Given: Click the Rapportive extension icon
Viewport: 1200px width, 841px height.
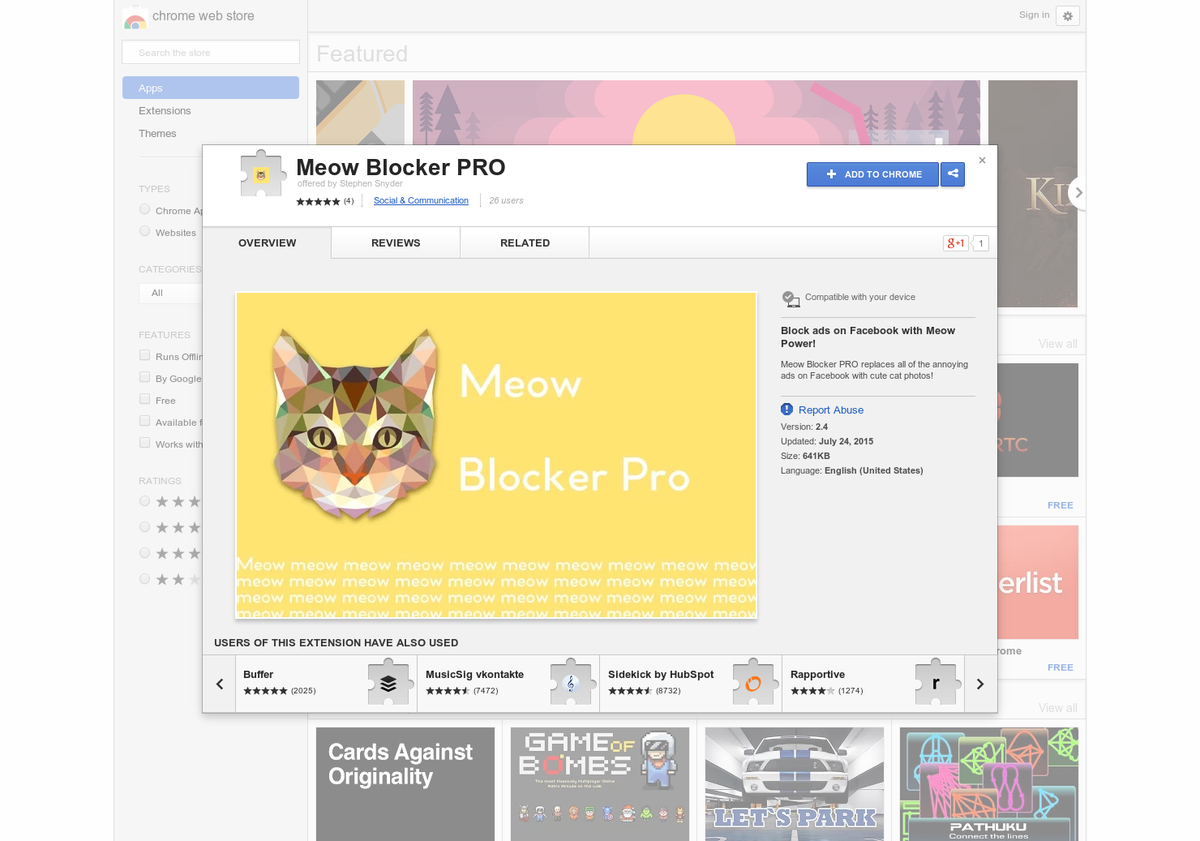Looking at the screenshot, I should (x=936, y=683).
